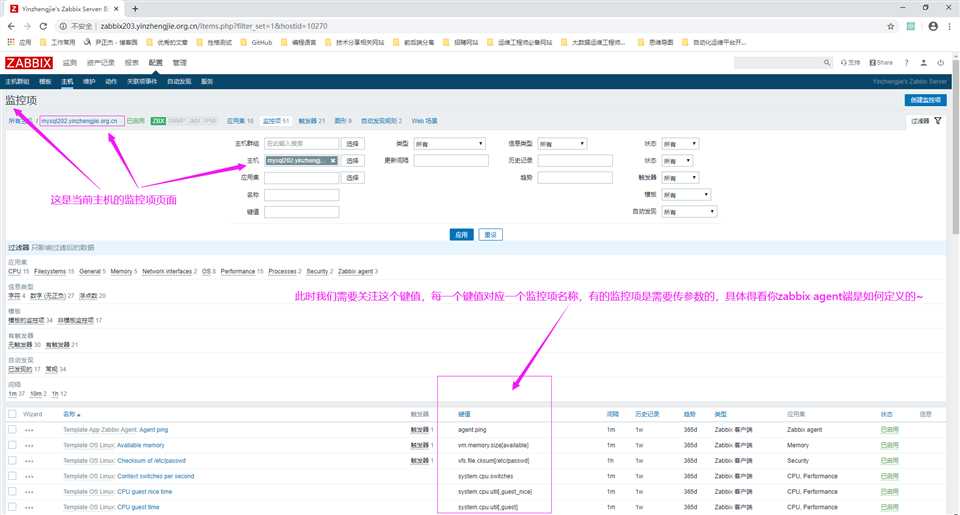
Task: Click the site security info icon in address bar
Action: [62, 26]
